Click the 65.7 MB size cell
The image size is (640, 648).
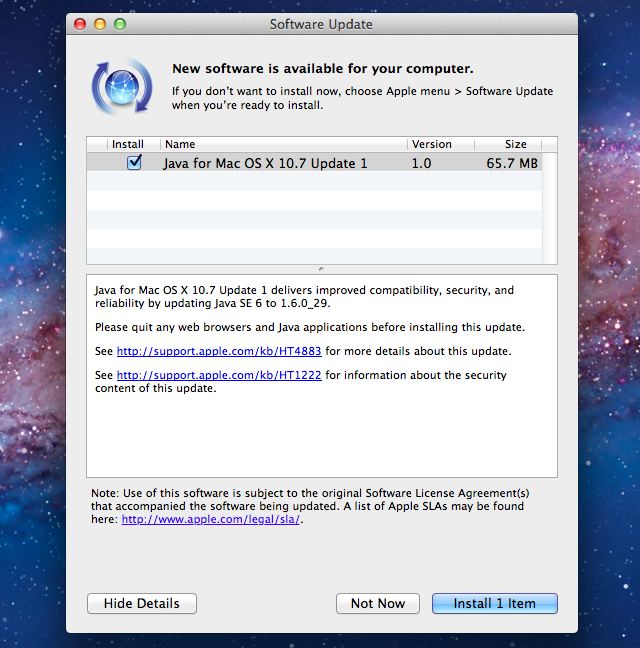[509, 163]
